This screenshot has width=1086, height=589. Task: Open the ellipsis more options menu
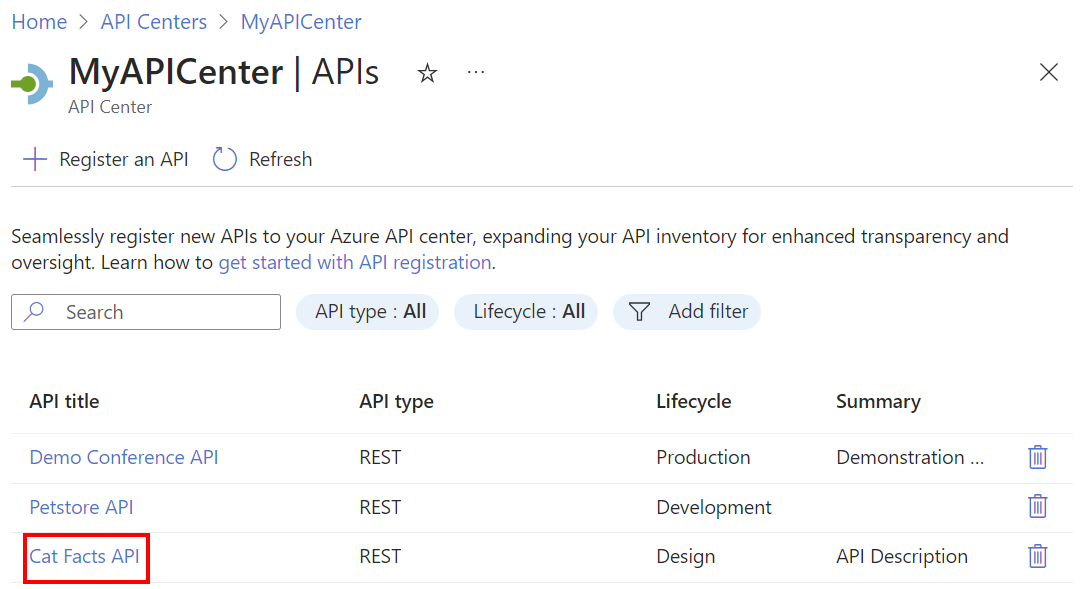click(x=476, y=72)
